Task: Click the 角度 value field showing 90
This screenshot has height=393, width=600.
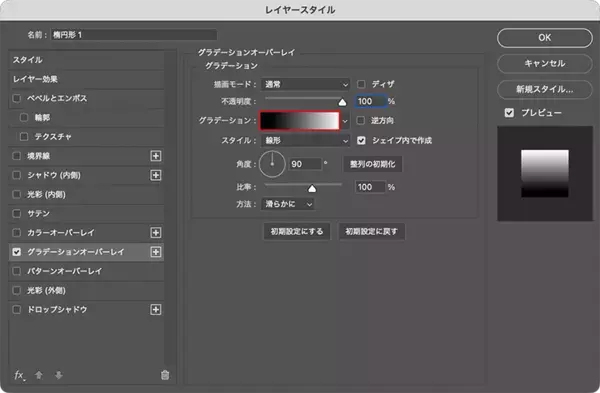Action: pos(305,164)
